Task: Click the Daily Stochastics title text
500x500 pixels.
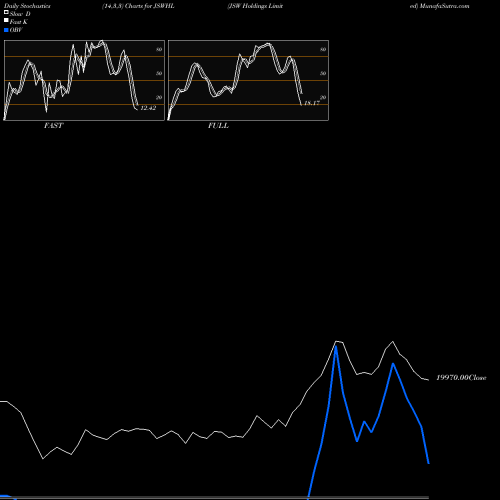Action: pos(27,6)
